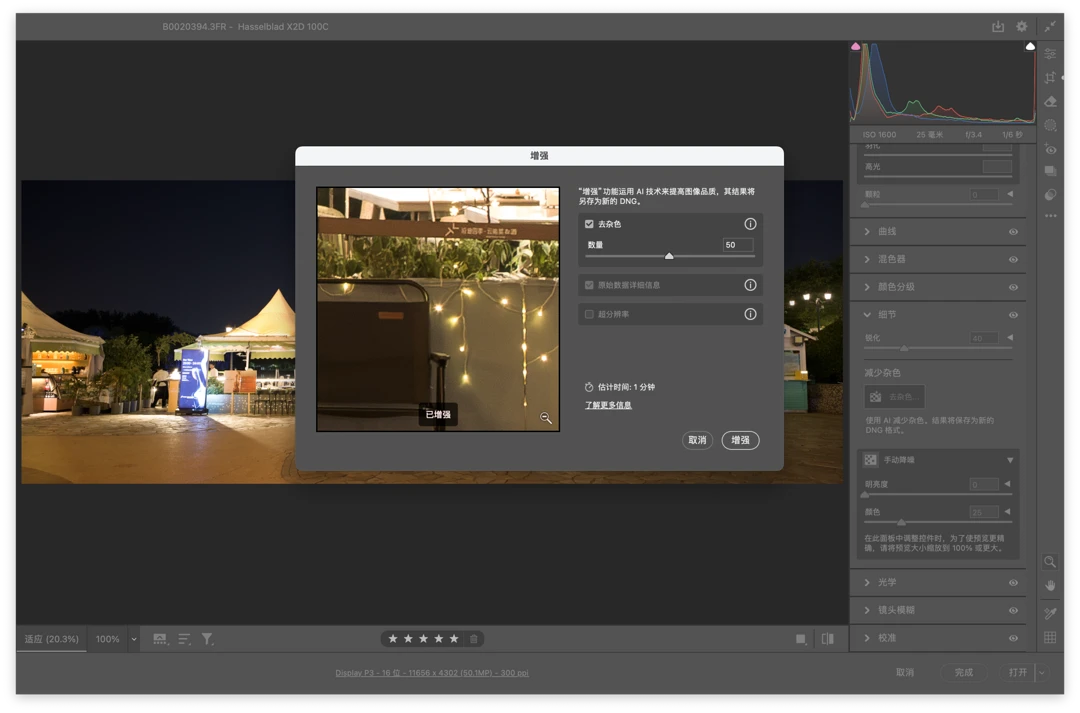Open the Presets panel icon
Screen dimensions: 1080x713
coord(1050,194)
